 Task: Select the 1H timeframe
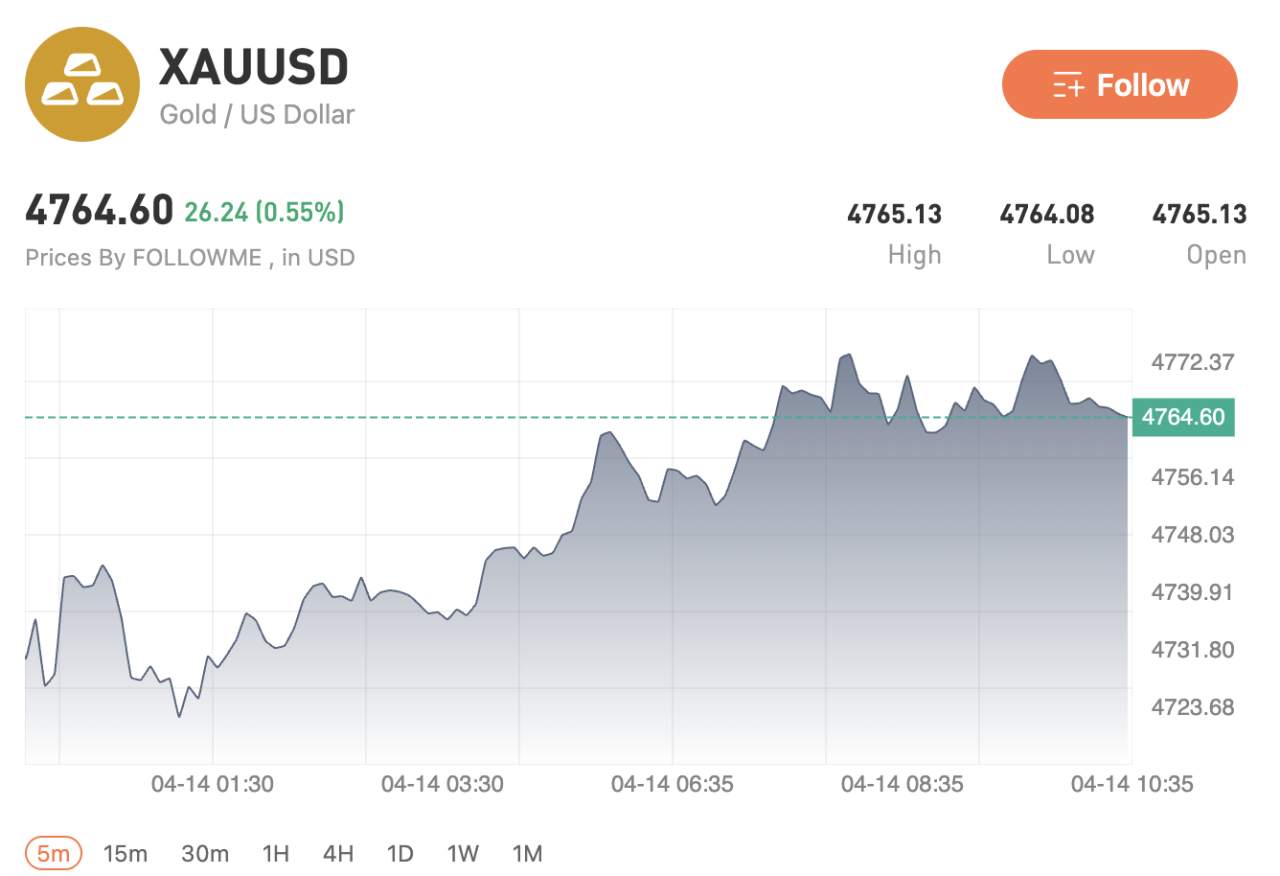[x=275, y=853]
